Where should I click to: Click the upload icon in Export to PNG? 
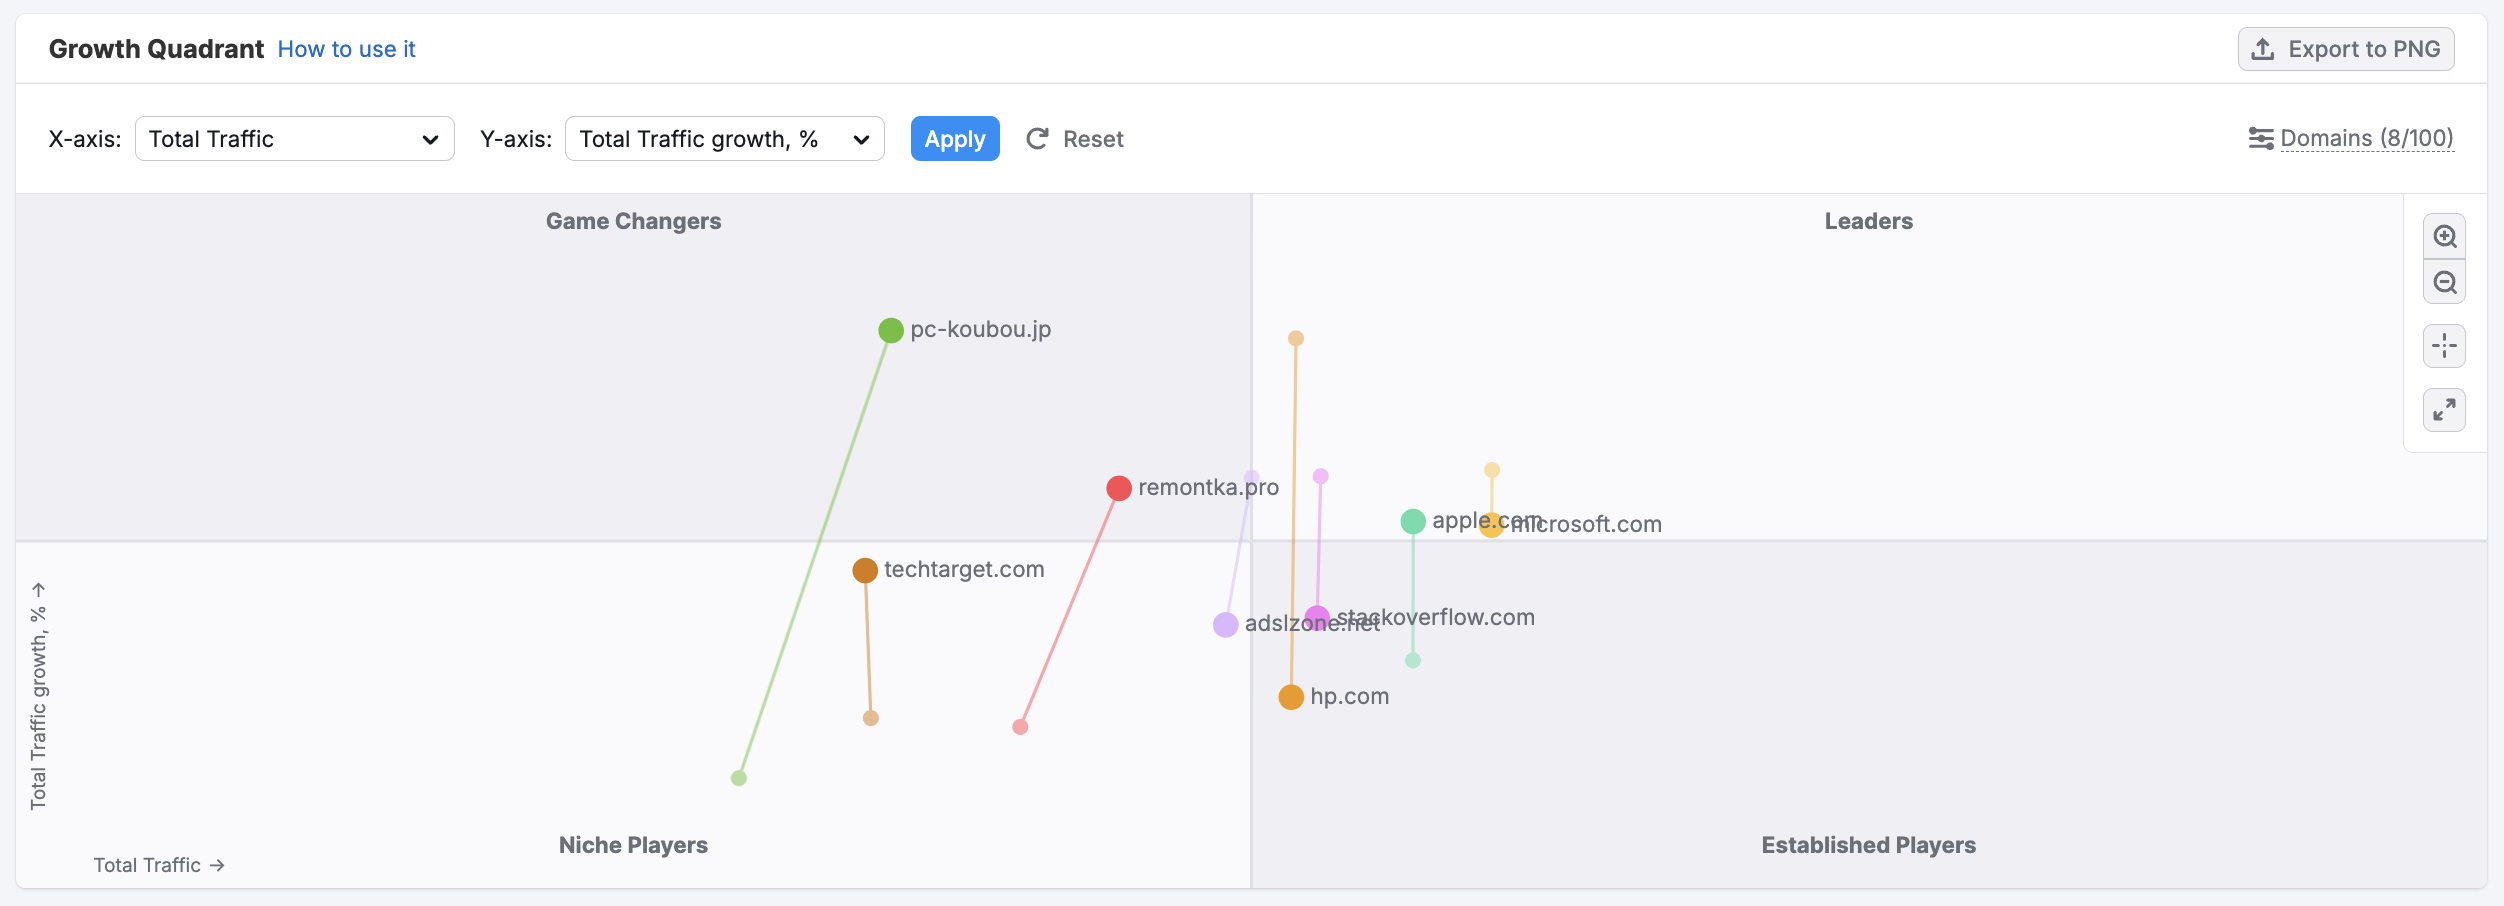[x=2263, y=49]
